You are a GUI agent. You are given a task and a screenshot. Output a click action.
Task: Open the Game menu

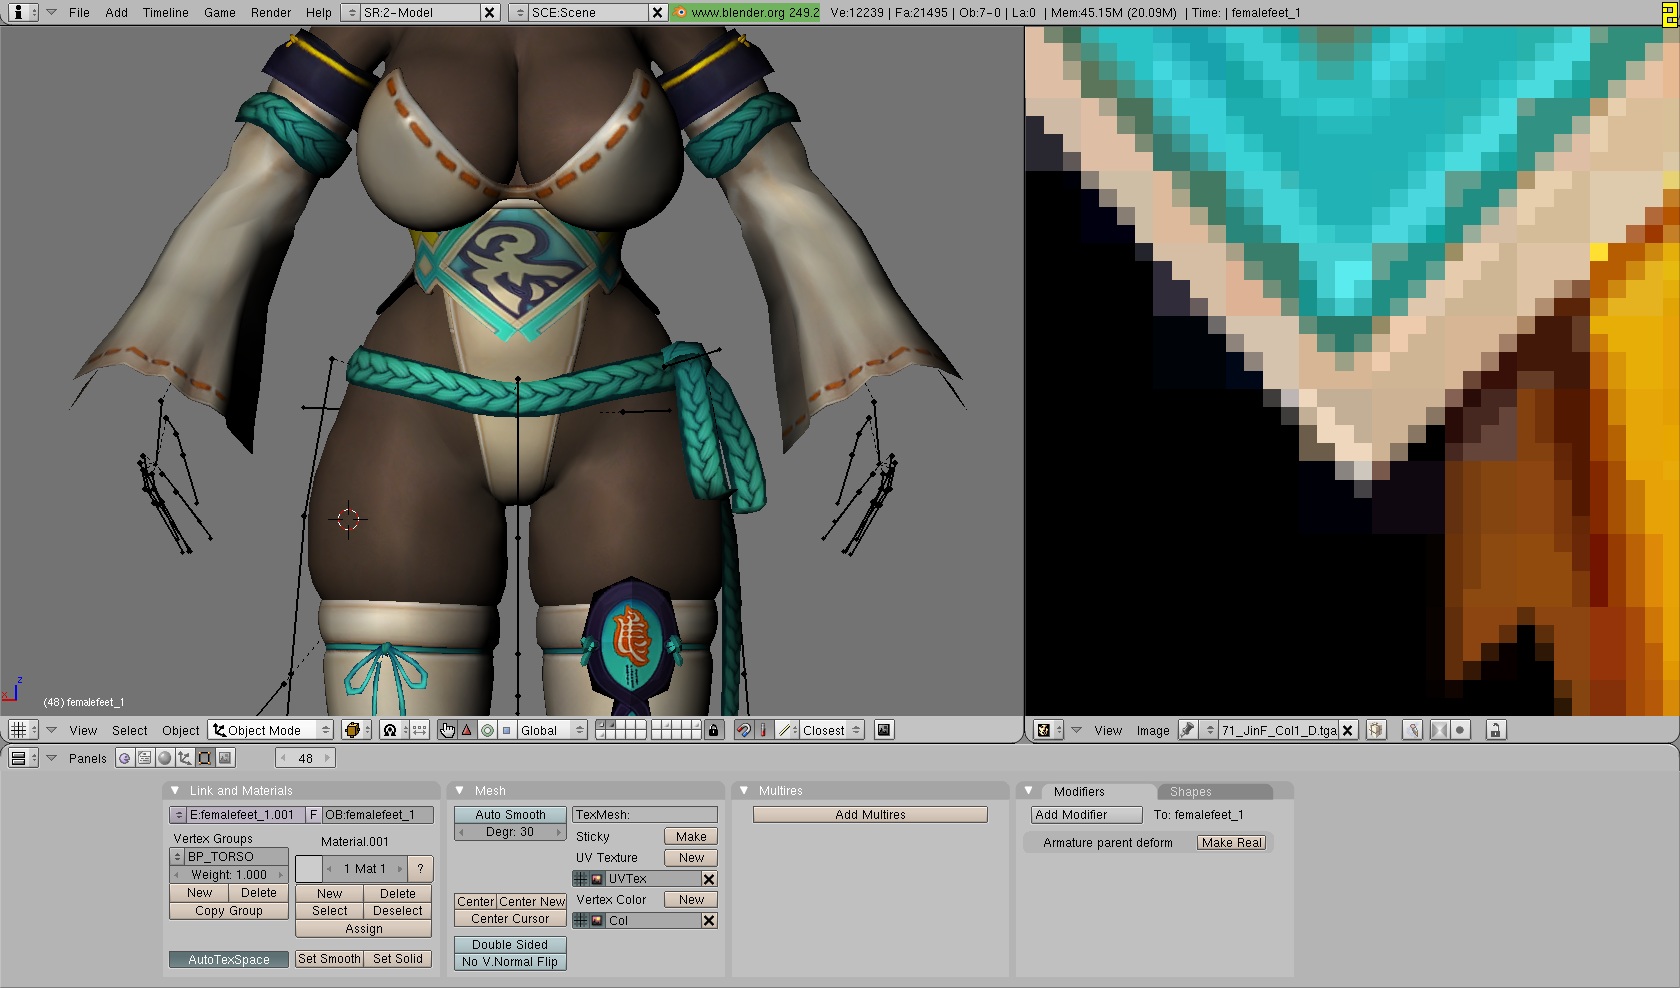click(x=220, y=13)
